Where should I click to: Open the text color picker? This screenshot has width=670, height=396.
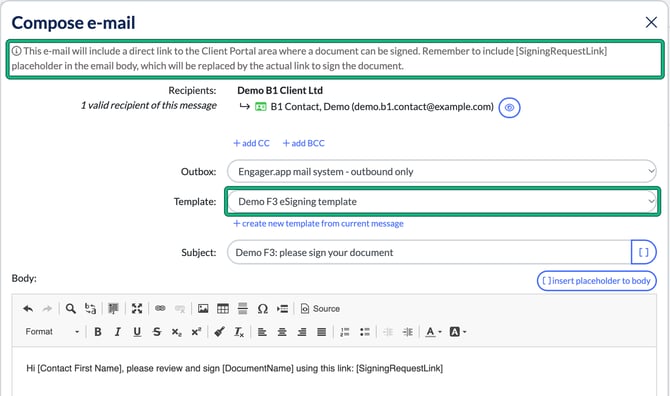[433, 332]
